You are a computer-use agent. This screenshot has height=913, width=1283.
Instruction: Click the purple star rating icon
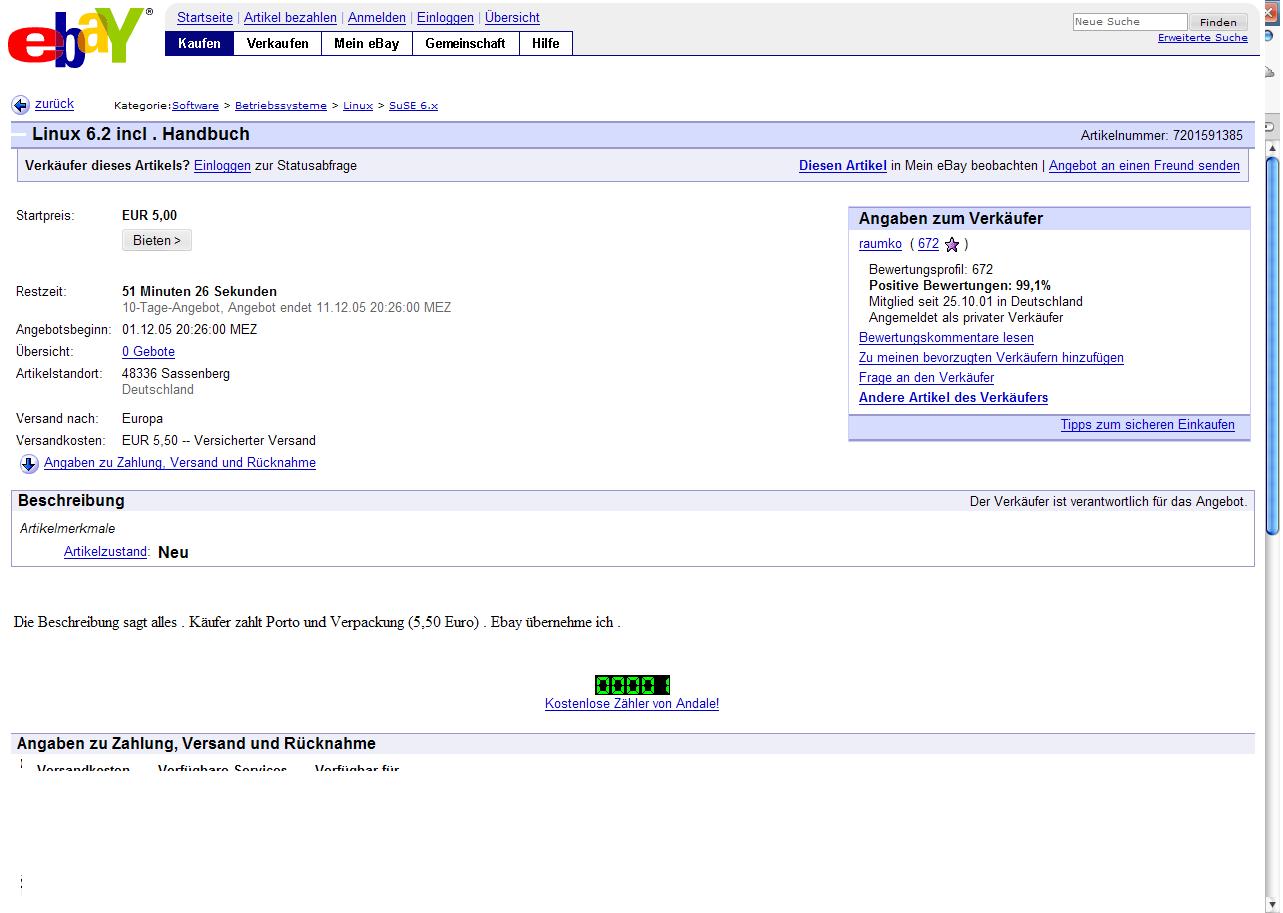[x=952, y=244]
